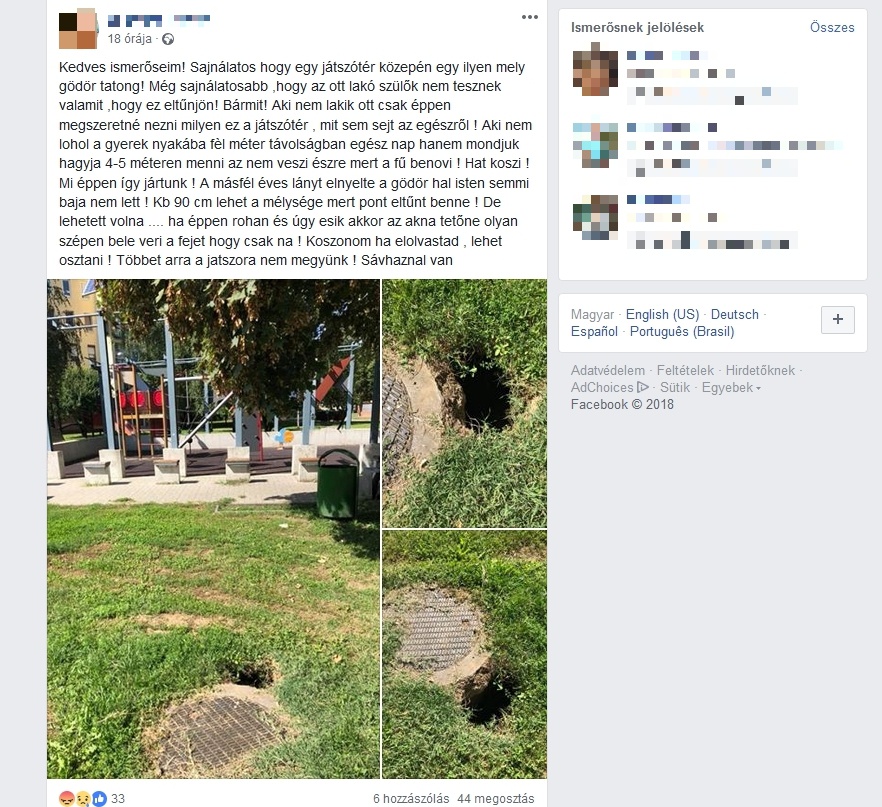This screenshot has height=807, width=882.
Task: Click the angry reaction icon
Action: coord(66,799)
